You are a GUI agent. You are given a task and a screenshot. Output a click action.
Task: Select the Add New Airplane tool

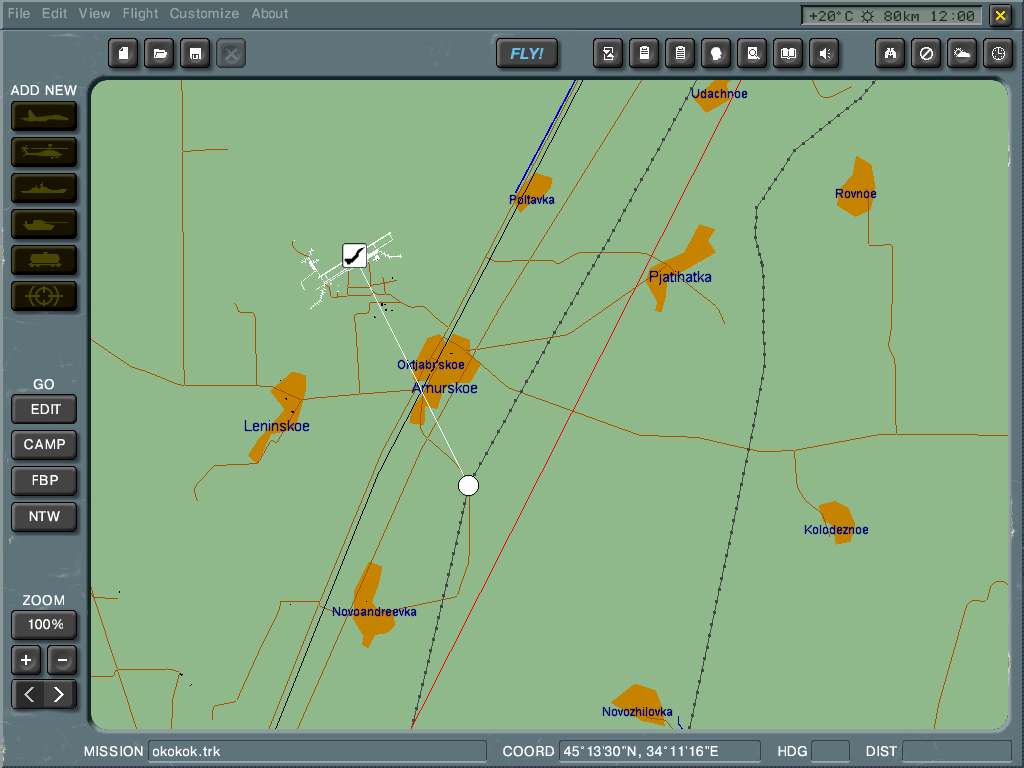(43, 115)
